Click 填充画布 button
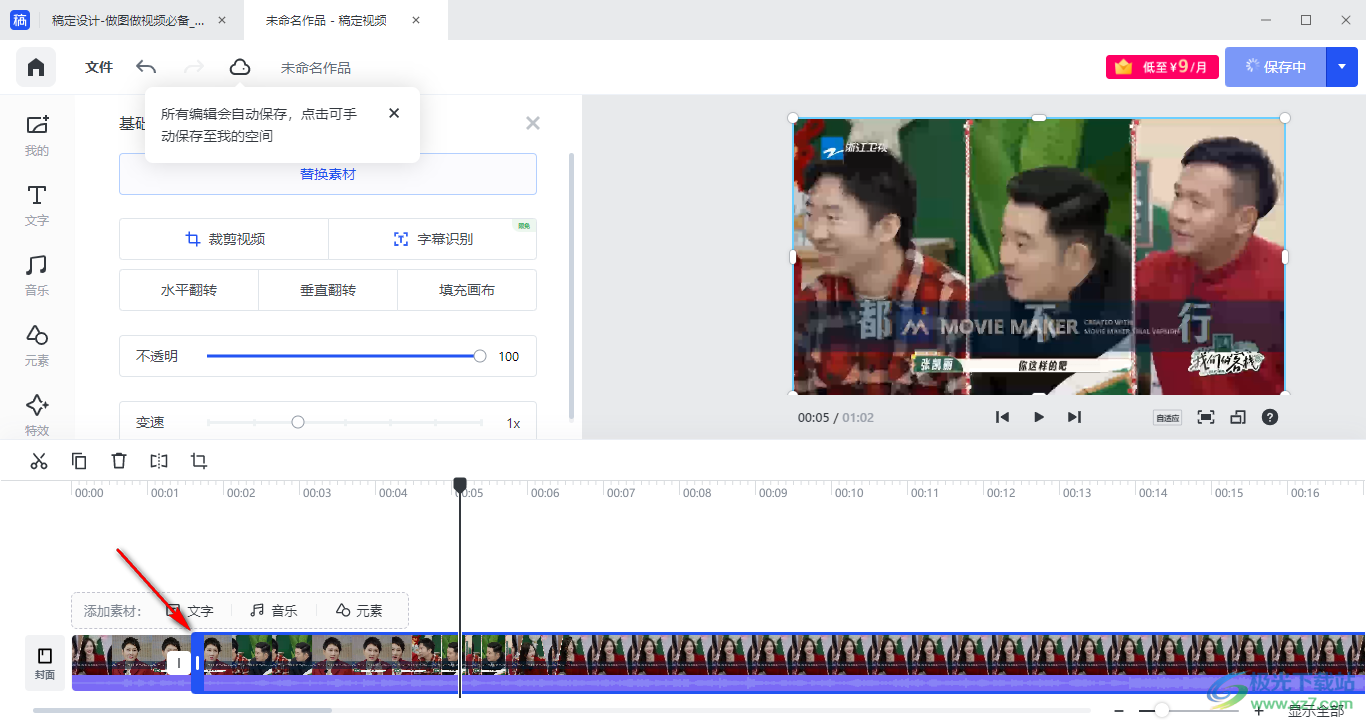 coord(467,290)
